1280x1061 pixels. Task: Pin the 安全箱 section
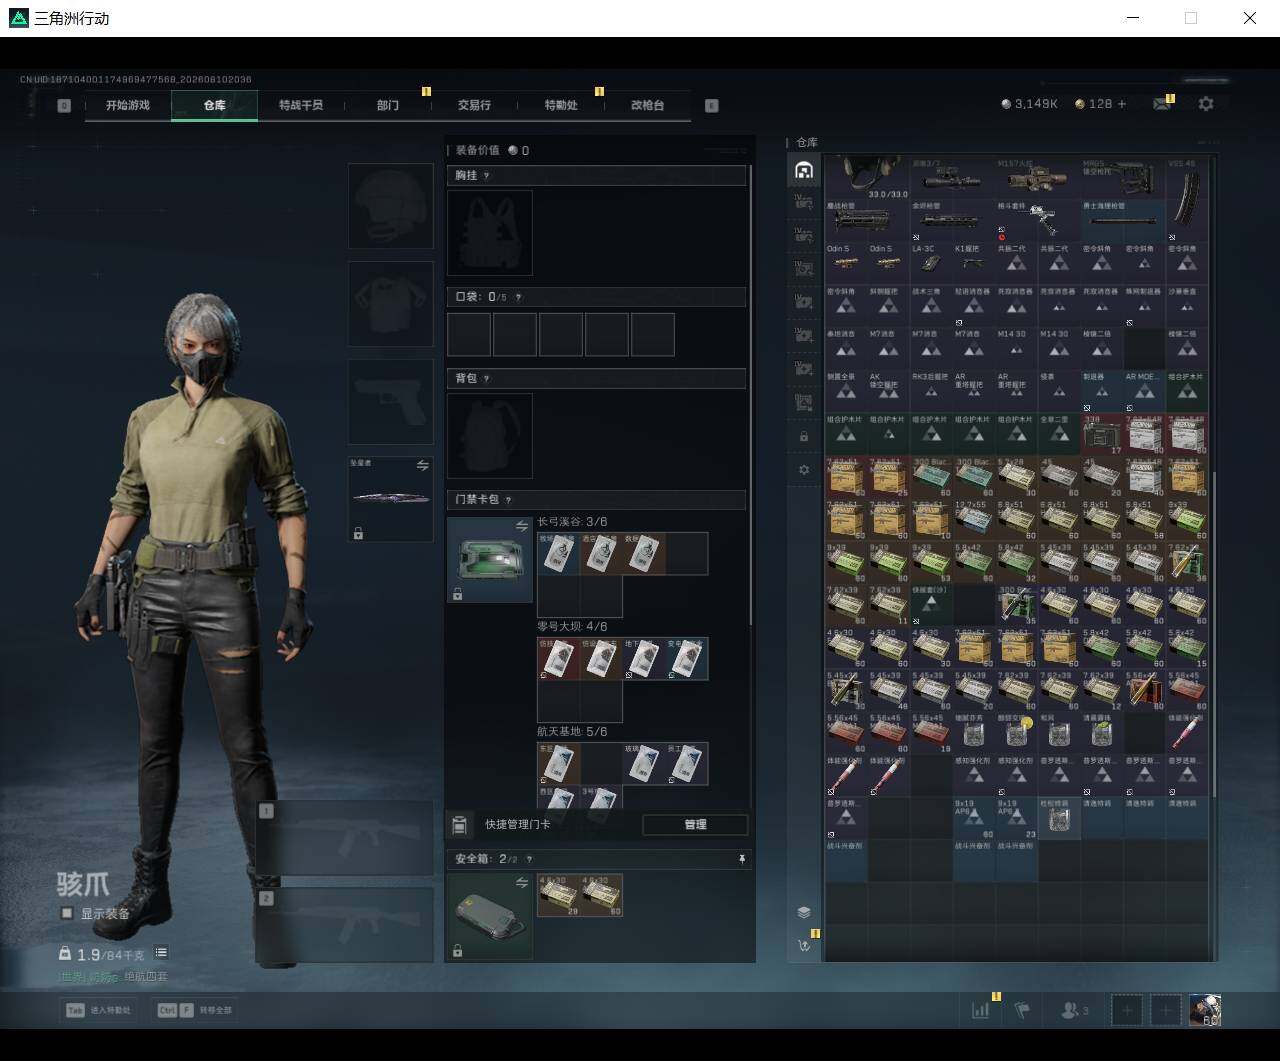(741, 859)
